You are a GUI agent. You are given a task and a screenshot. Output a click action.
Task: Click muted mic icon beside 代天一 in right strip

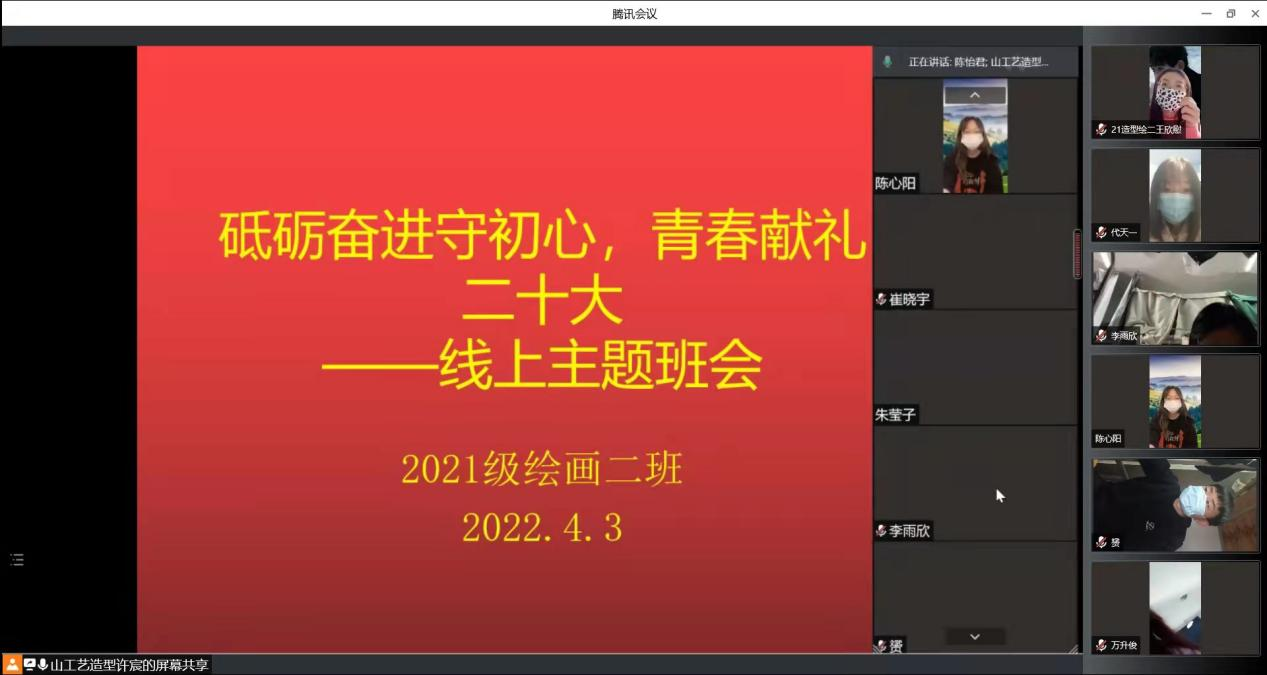[1101, 232]
